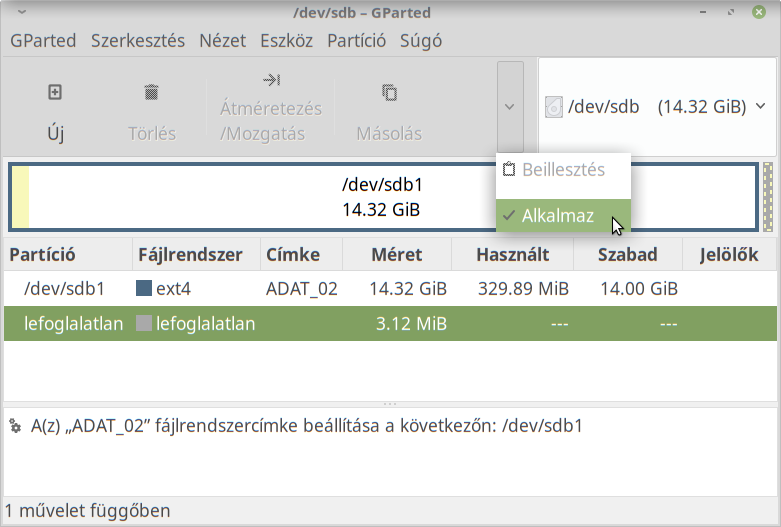Click the Törlés trash toolbar icon

pos(151,93)
